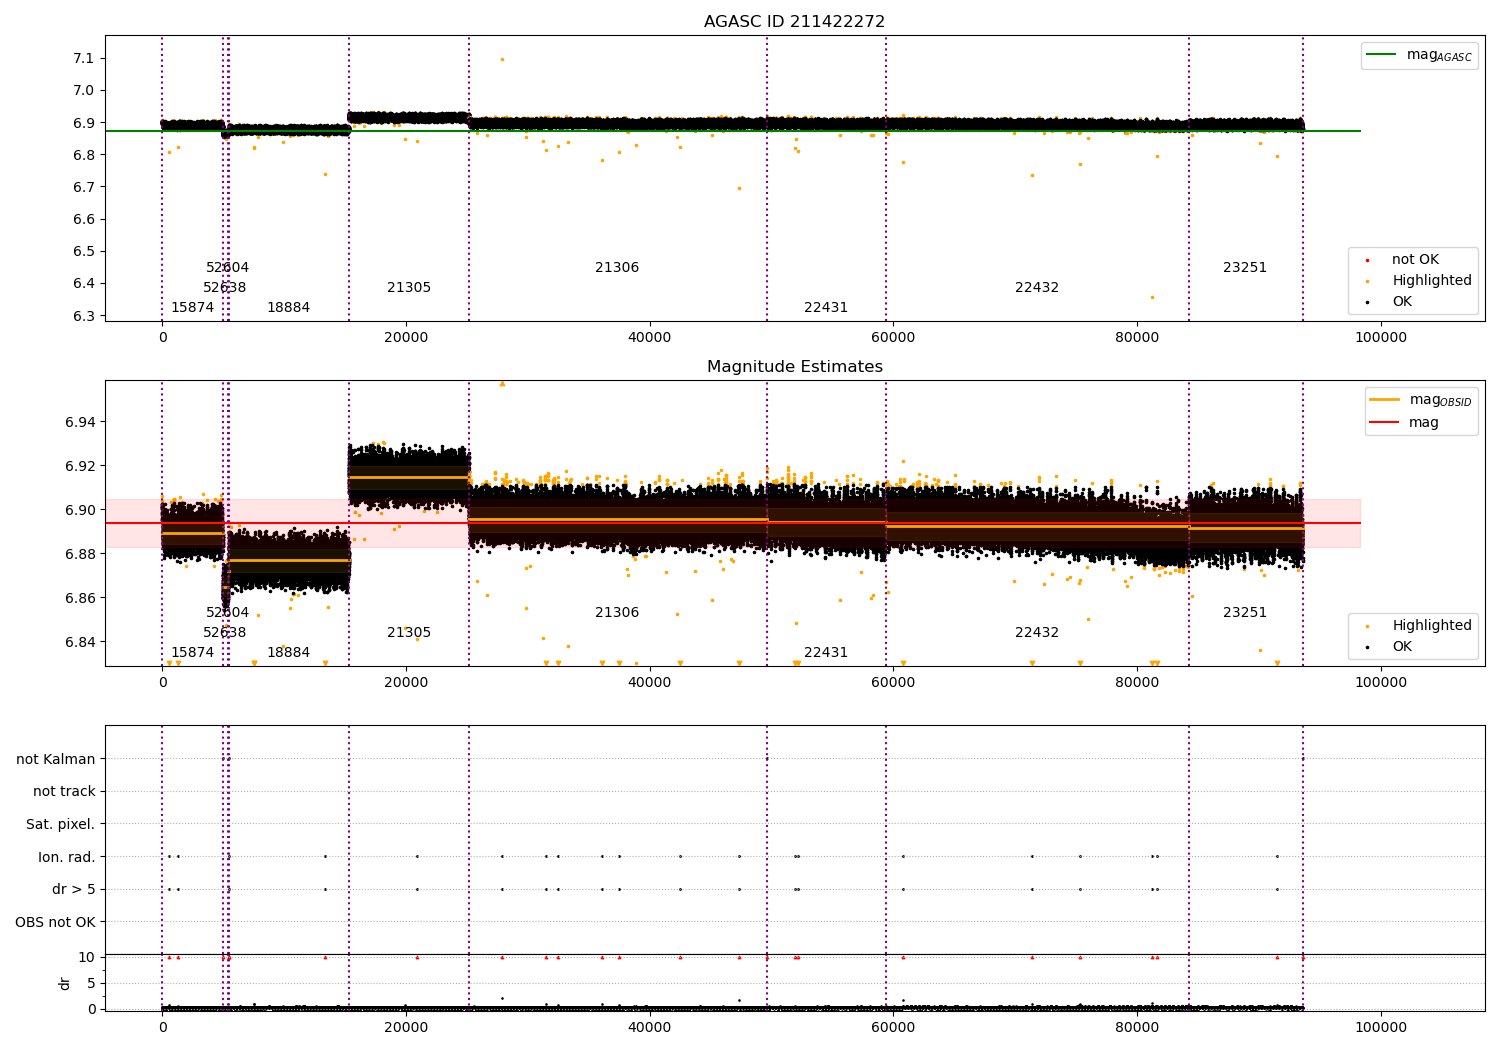The width and height of the screenshot is (1500, 1050).
Task: Select the red 'mag' legend entry
Action: click(x=1404, y=423)
